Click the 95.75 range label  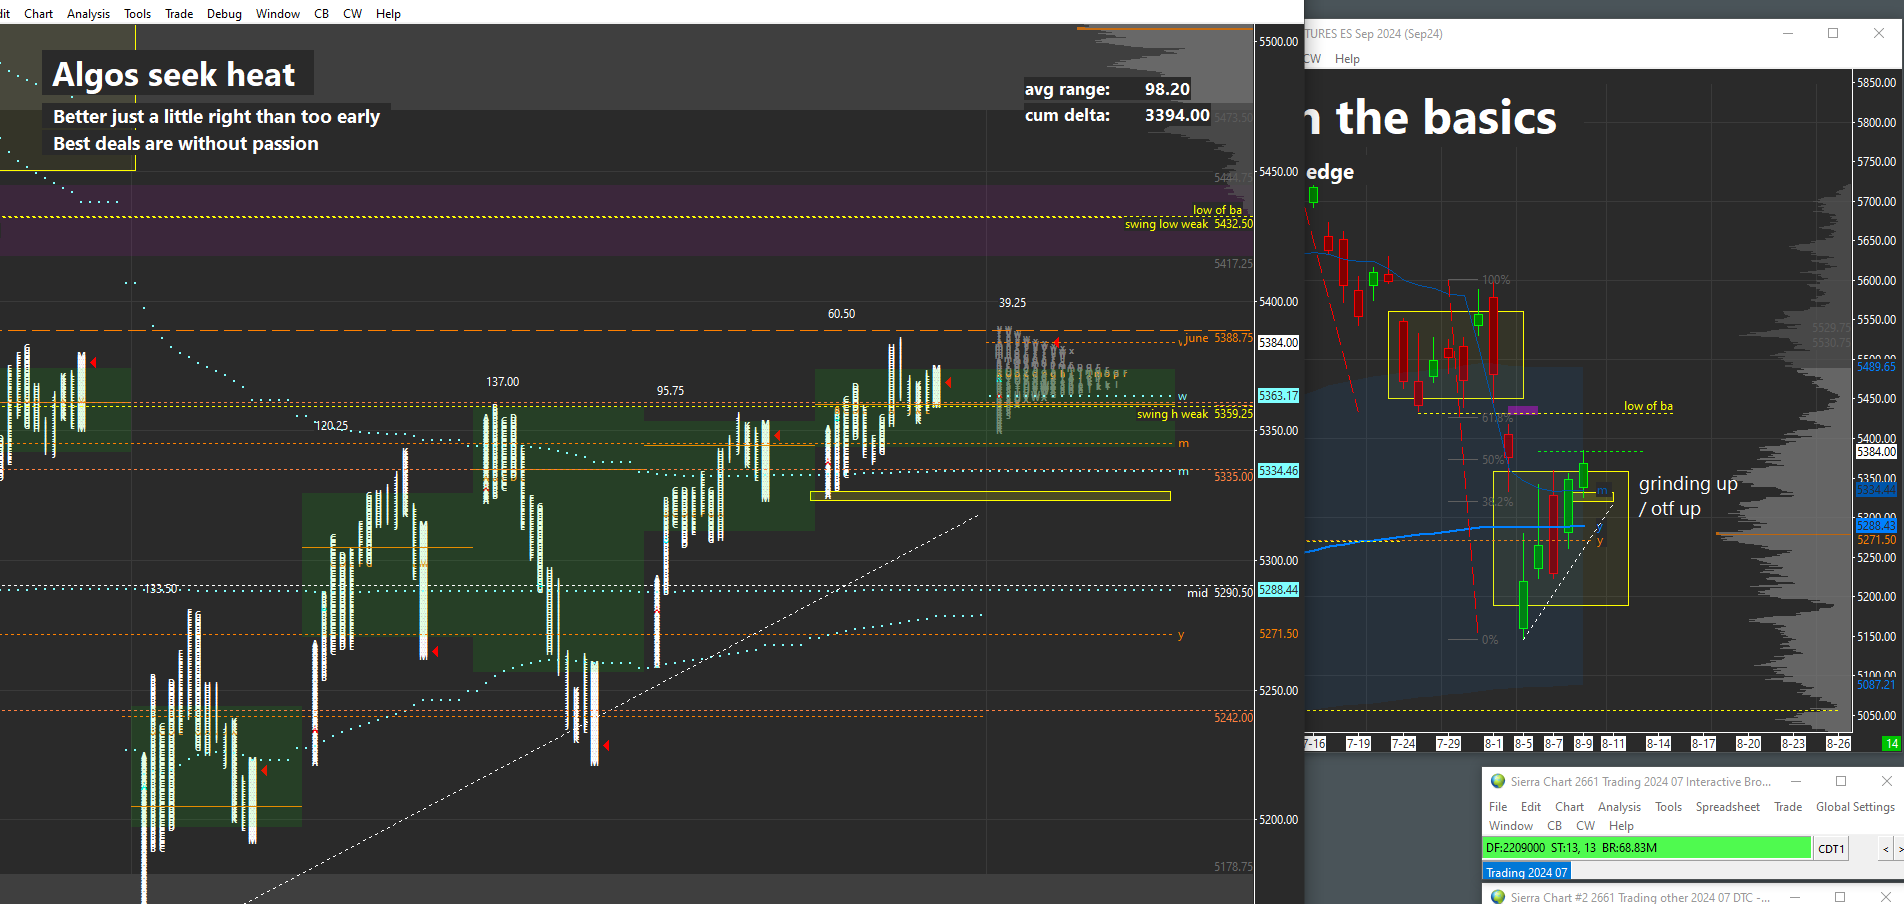point(671,391)
